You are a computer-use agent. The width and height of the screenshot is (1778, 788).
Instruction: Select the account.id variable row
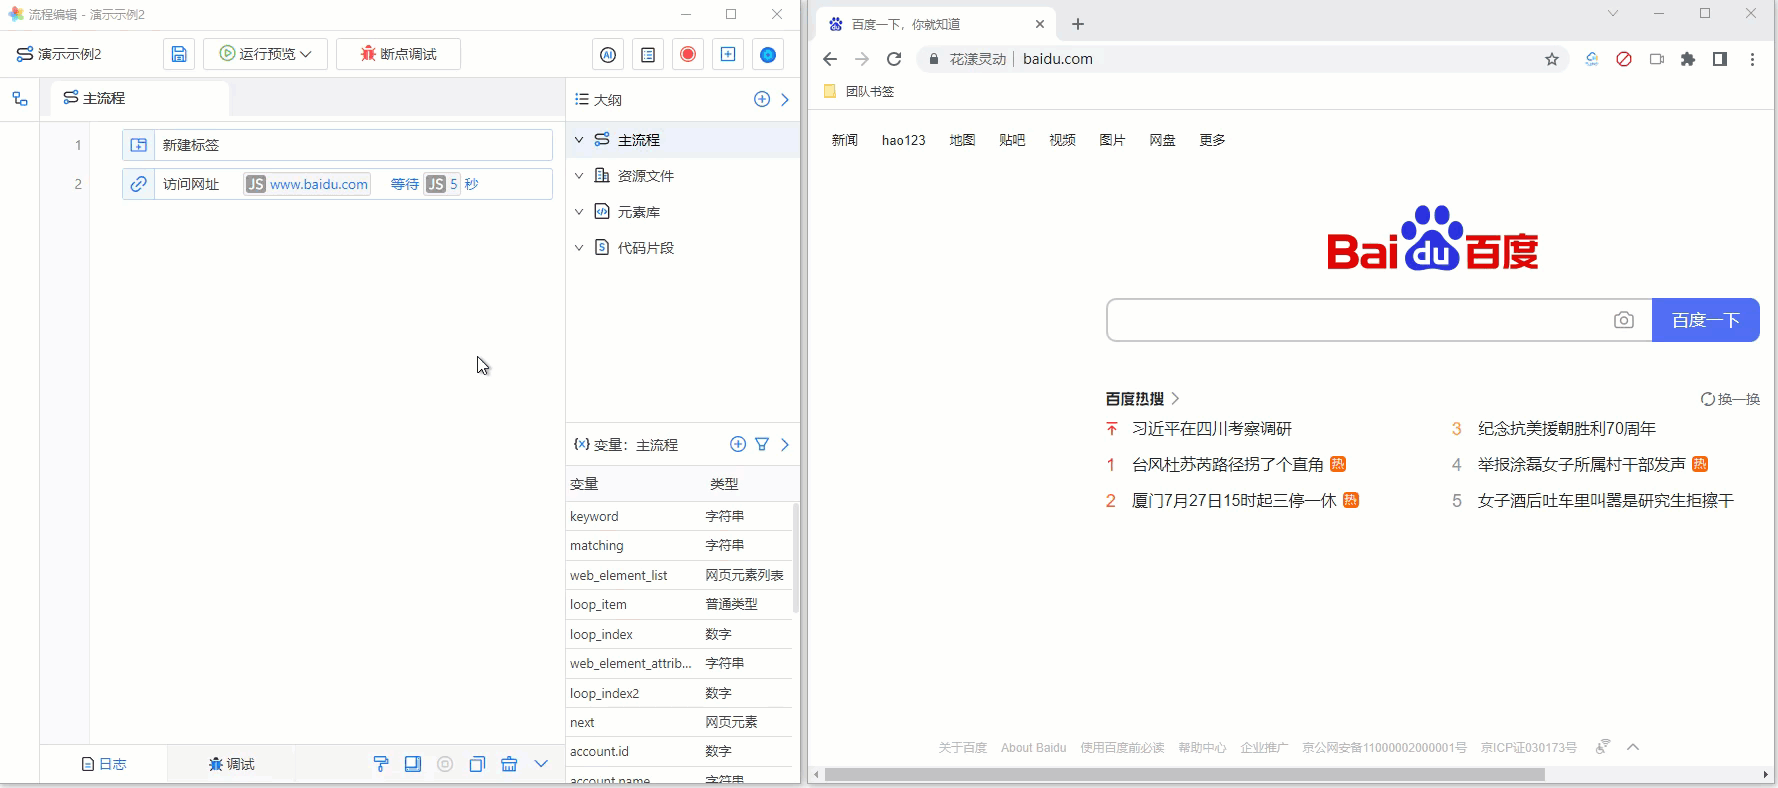coord(679,751)
